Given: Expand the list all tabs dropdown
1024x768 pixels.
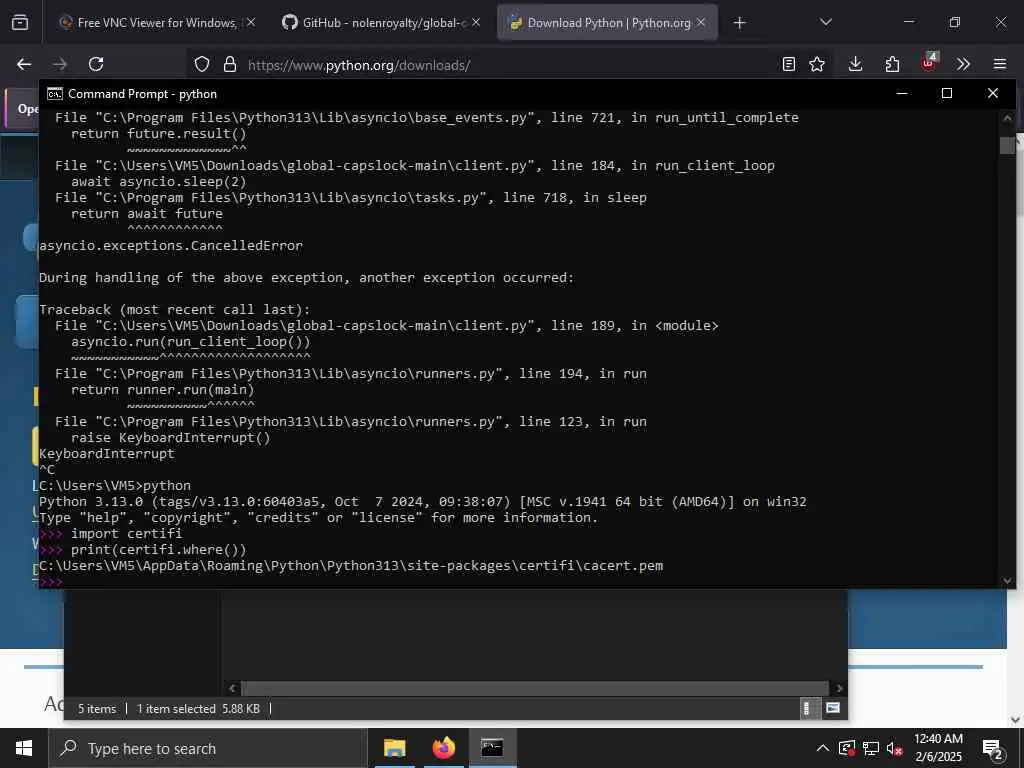Looking at the screenshot, I should 825,23.
